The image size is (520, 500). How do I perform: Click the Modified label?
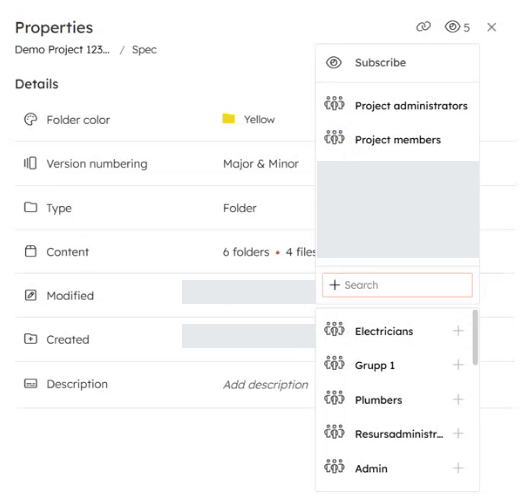pos(70,296)
